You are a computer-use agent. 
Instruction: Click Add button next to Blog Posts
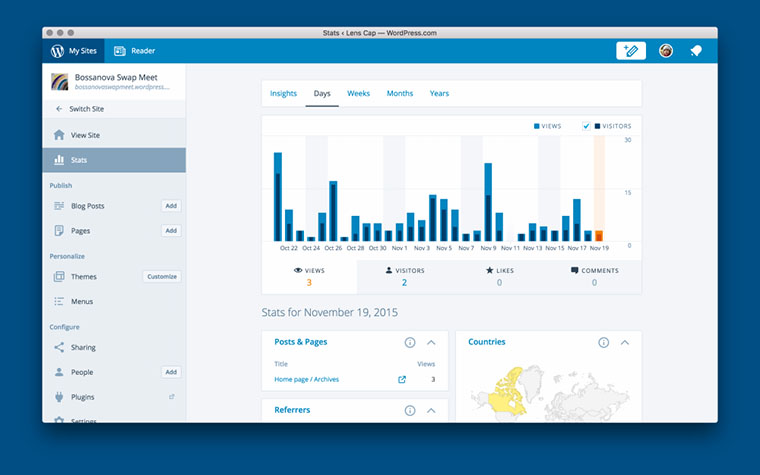[x=171, y=206]
